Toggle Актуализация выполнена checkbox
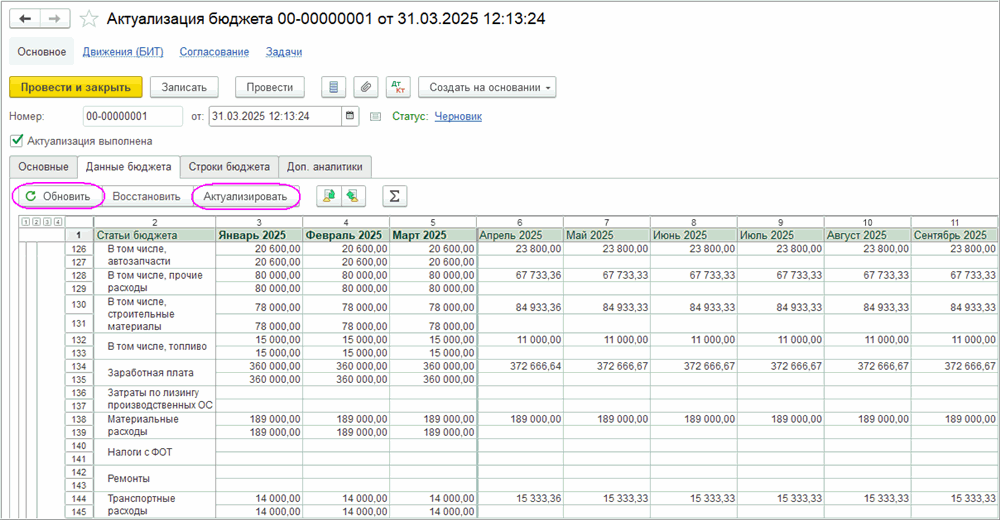The image size is (1000, 520). click(x=16, y=141)
